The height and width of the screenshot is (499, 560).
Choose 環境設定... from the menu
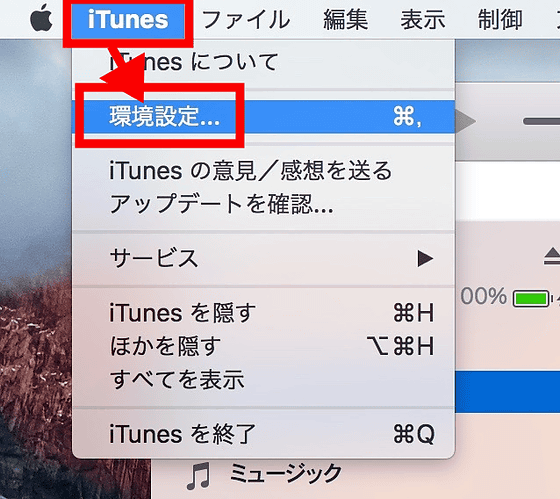point(263,116)
